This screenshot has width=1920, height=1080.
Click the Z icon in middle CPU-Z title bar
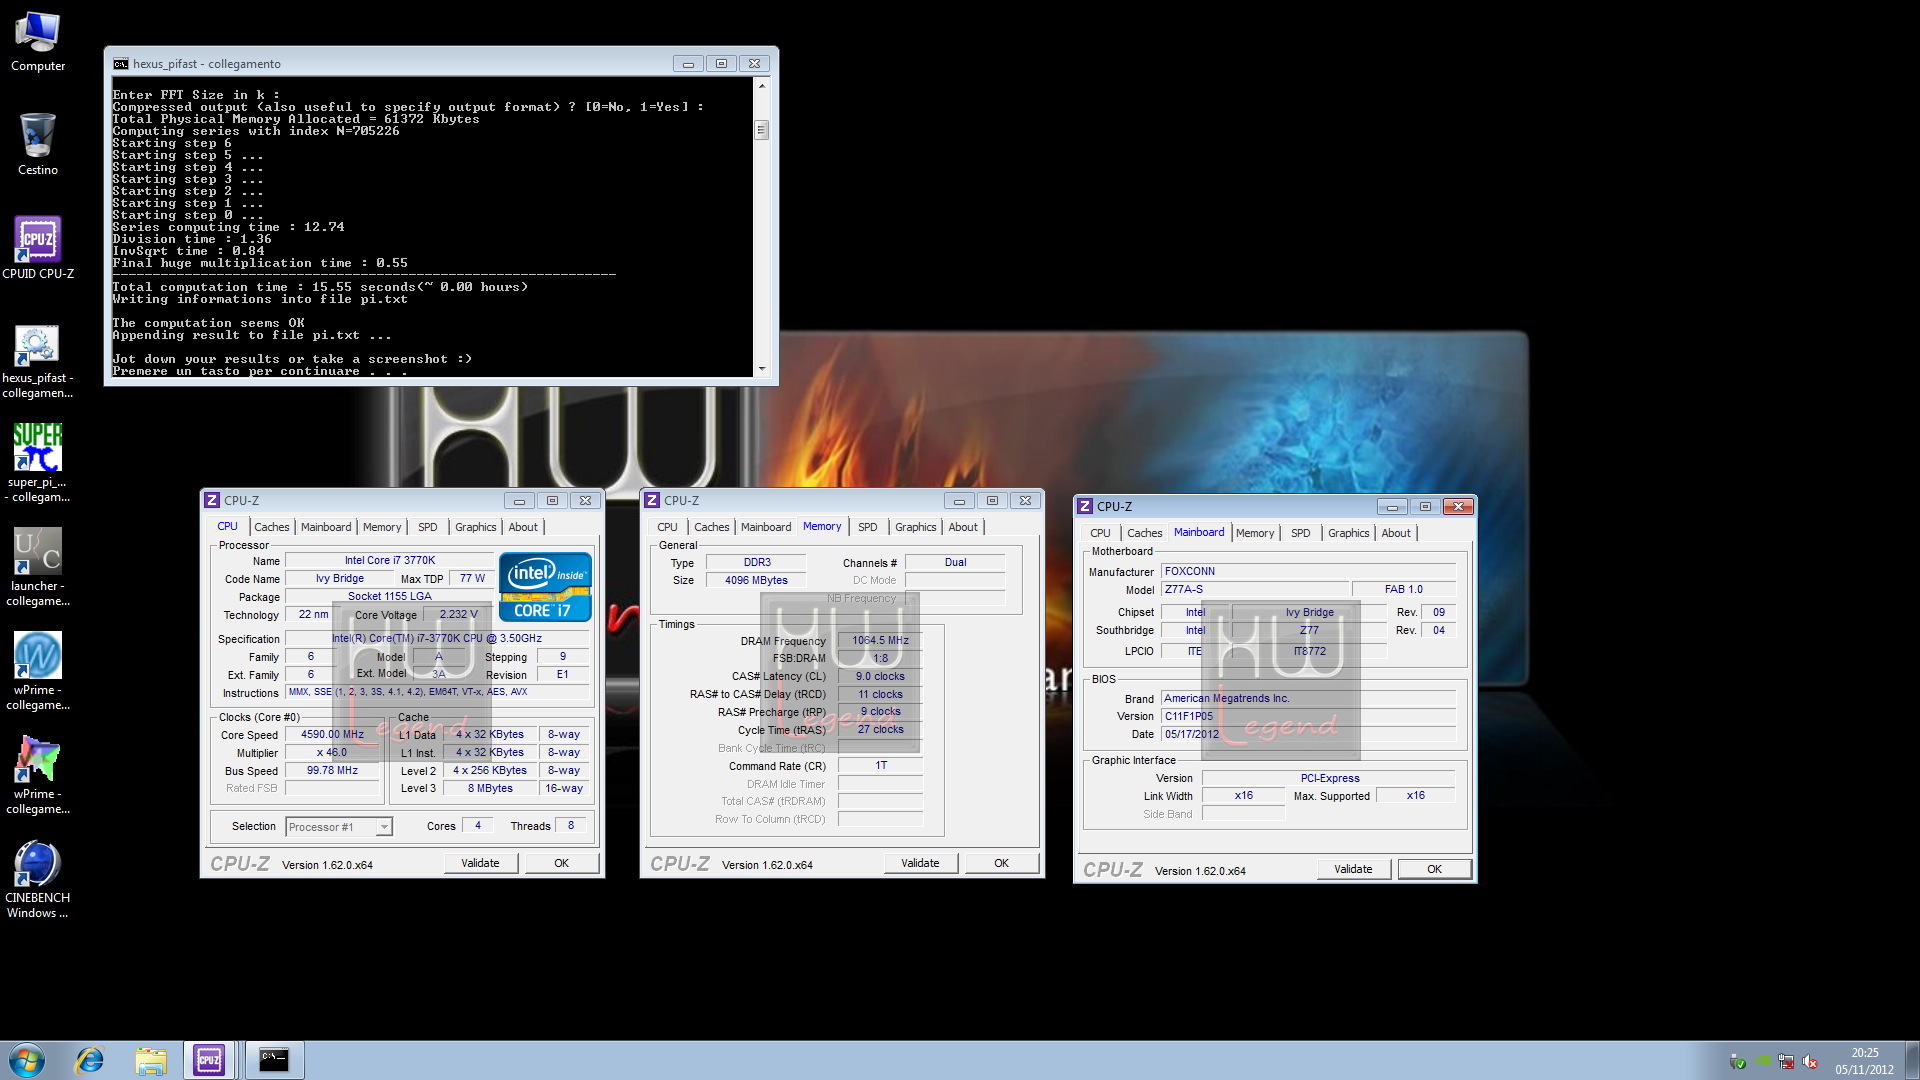coord(652,500)
